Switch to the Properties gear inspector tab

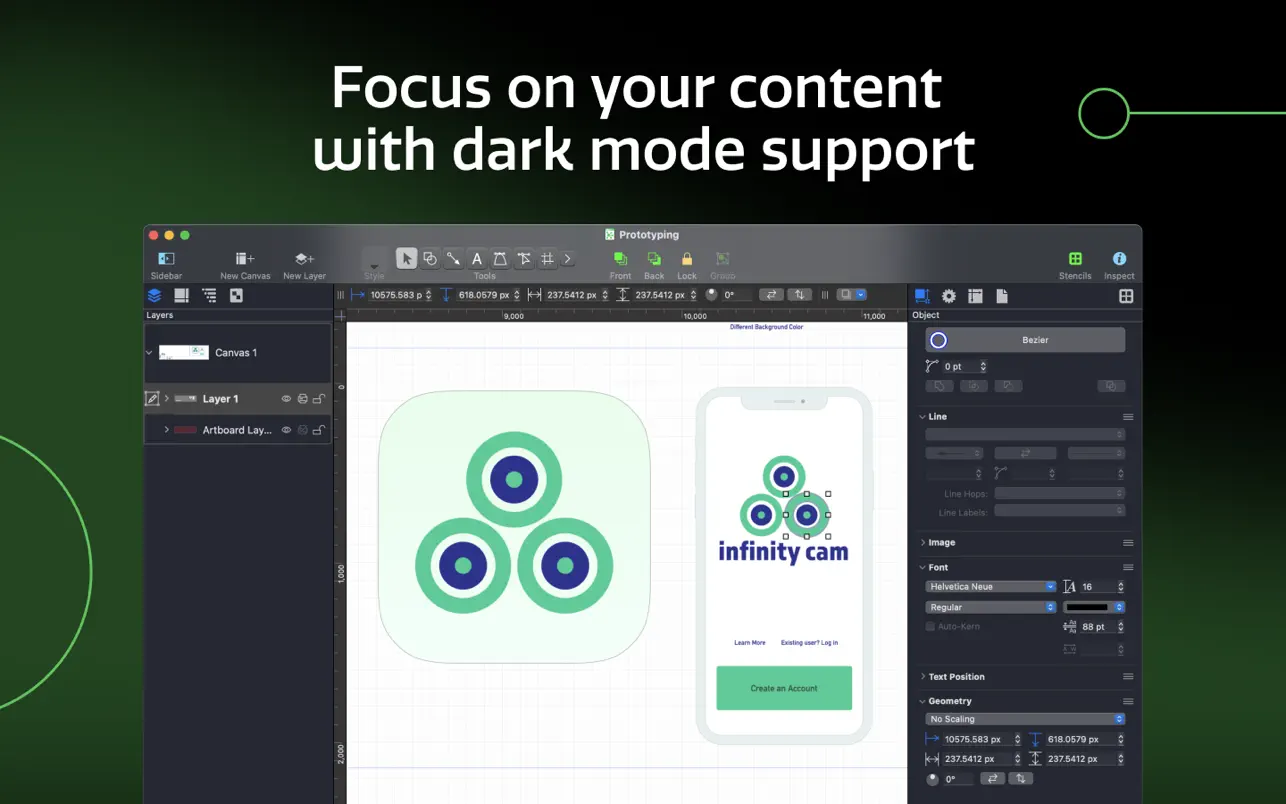949,296
